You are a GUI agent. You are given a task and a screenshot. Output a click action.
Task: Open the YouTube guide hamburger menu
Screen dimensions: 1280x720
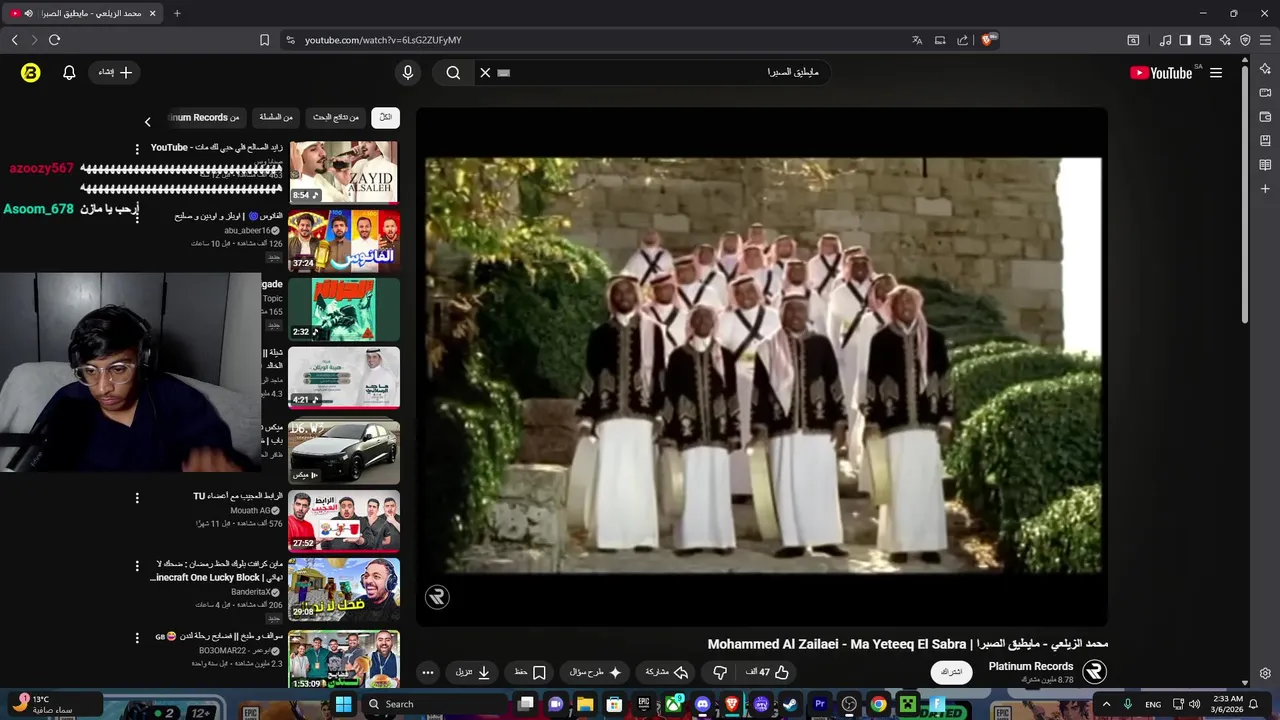tap(1216, 73)
